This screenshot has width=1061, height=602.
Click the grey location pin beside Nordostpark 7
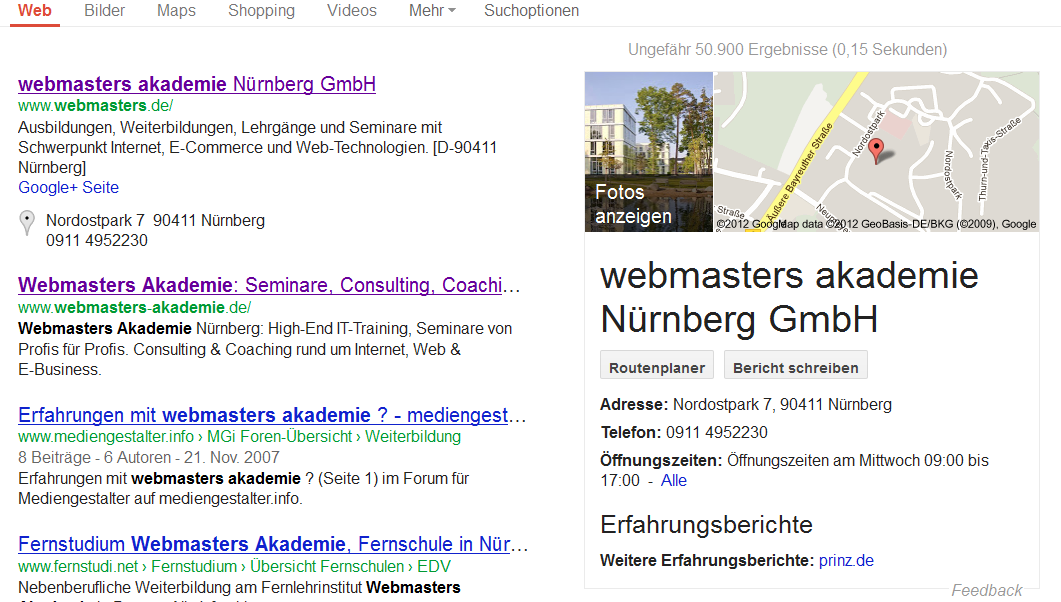[x=26, y=223]
